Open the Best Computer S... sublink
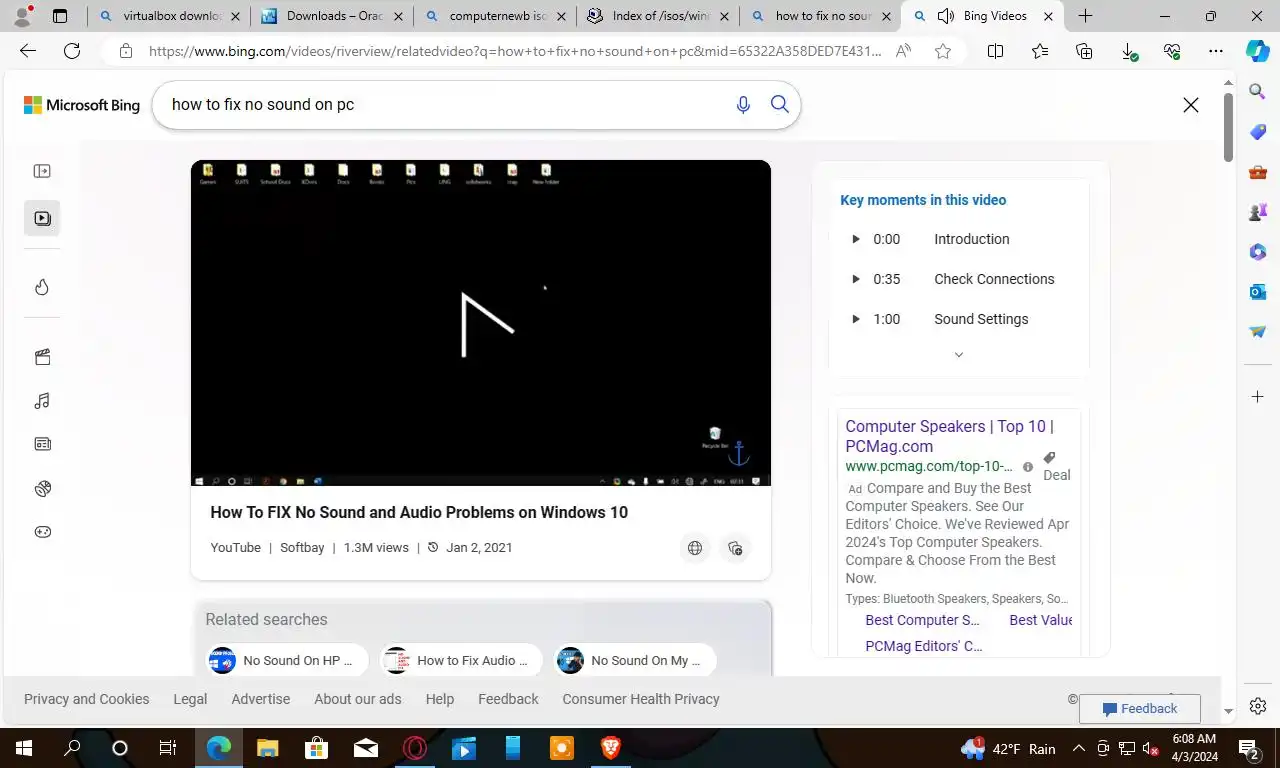Screen dimensions: 1280x768 tap(922, 620)
